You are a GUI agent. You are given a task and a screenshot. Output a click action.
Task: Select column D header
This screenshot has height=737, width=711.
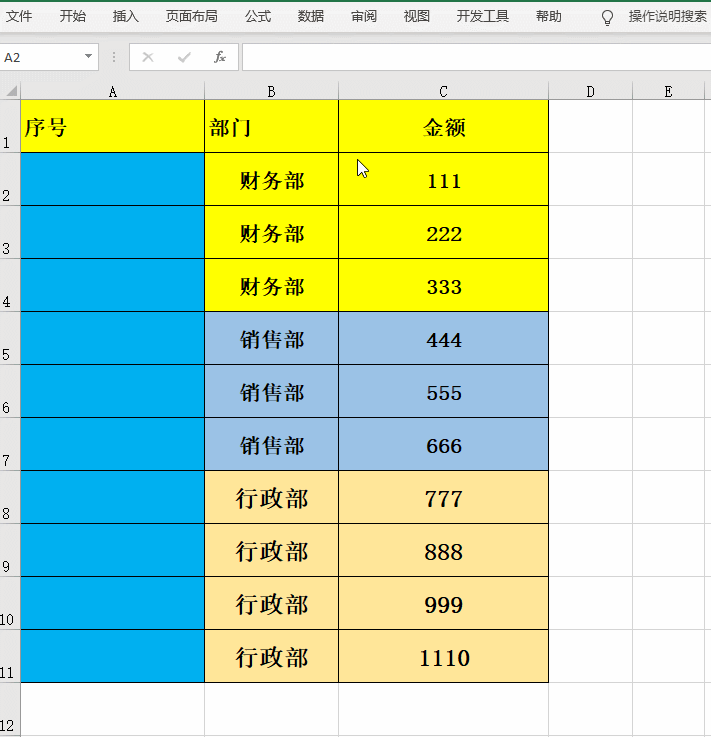pyautogui.click(x=590, y=91)
